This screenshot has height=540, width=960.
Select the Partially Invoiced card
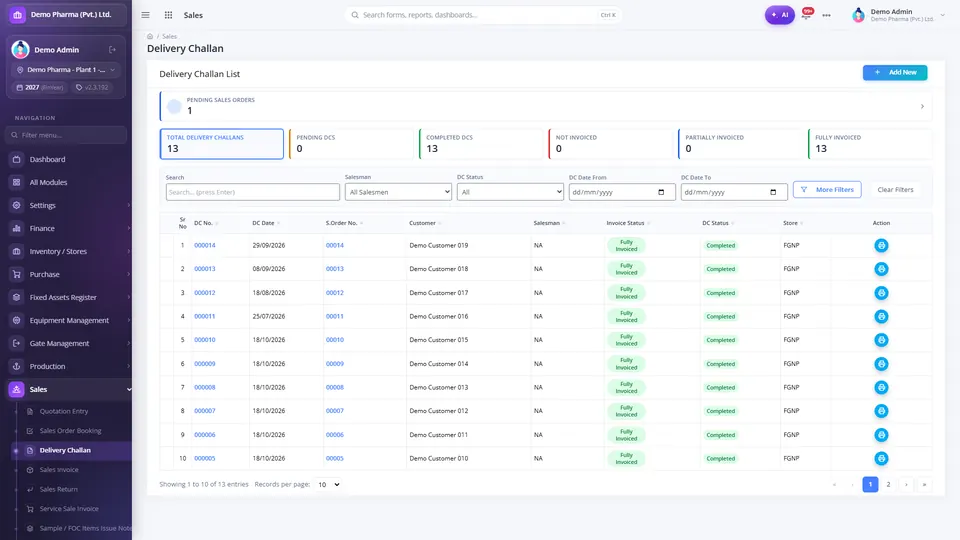[x=741, y=144]
